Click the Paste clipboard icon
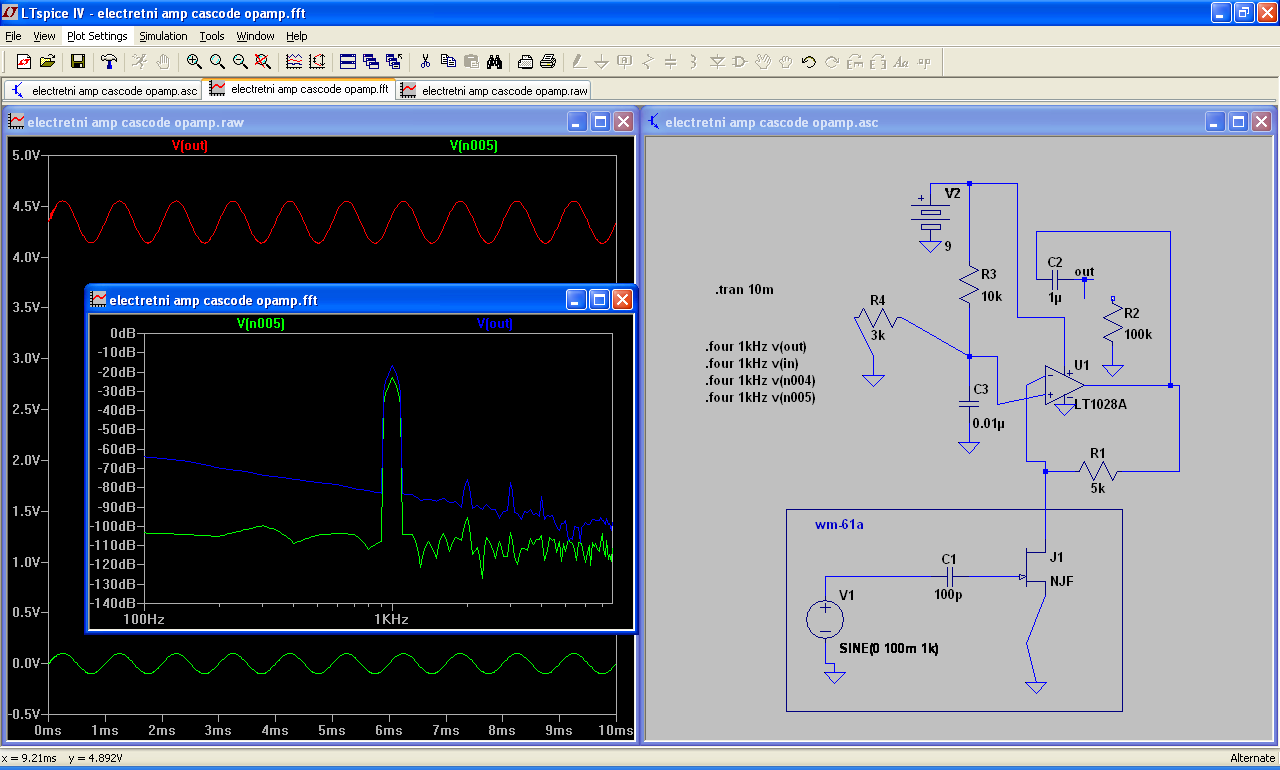1280x770 pixels. pos(471,61)
